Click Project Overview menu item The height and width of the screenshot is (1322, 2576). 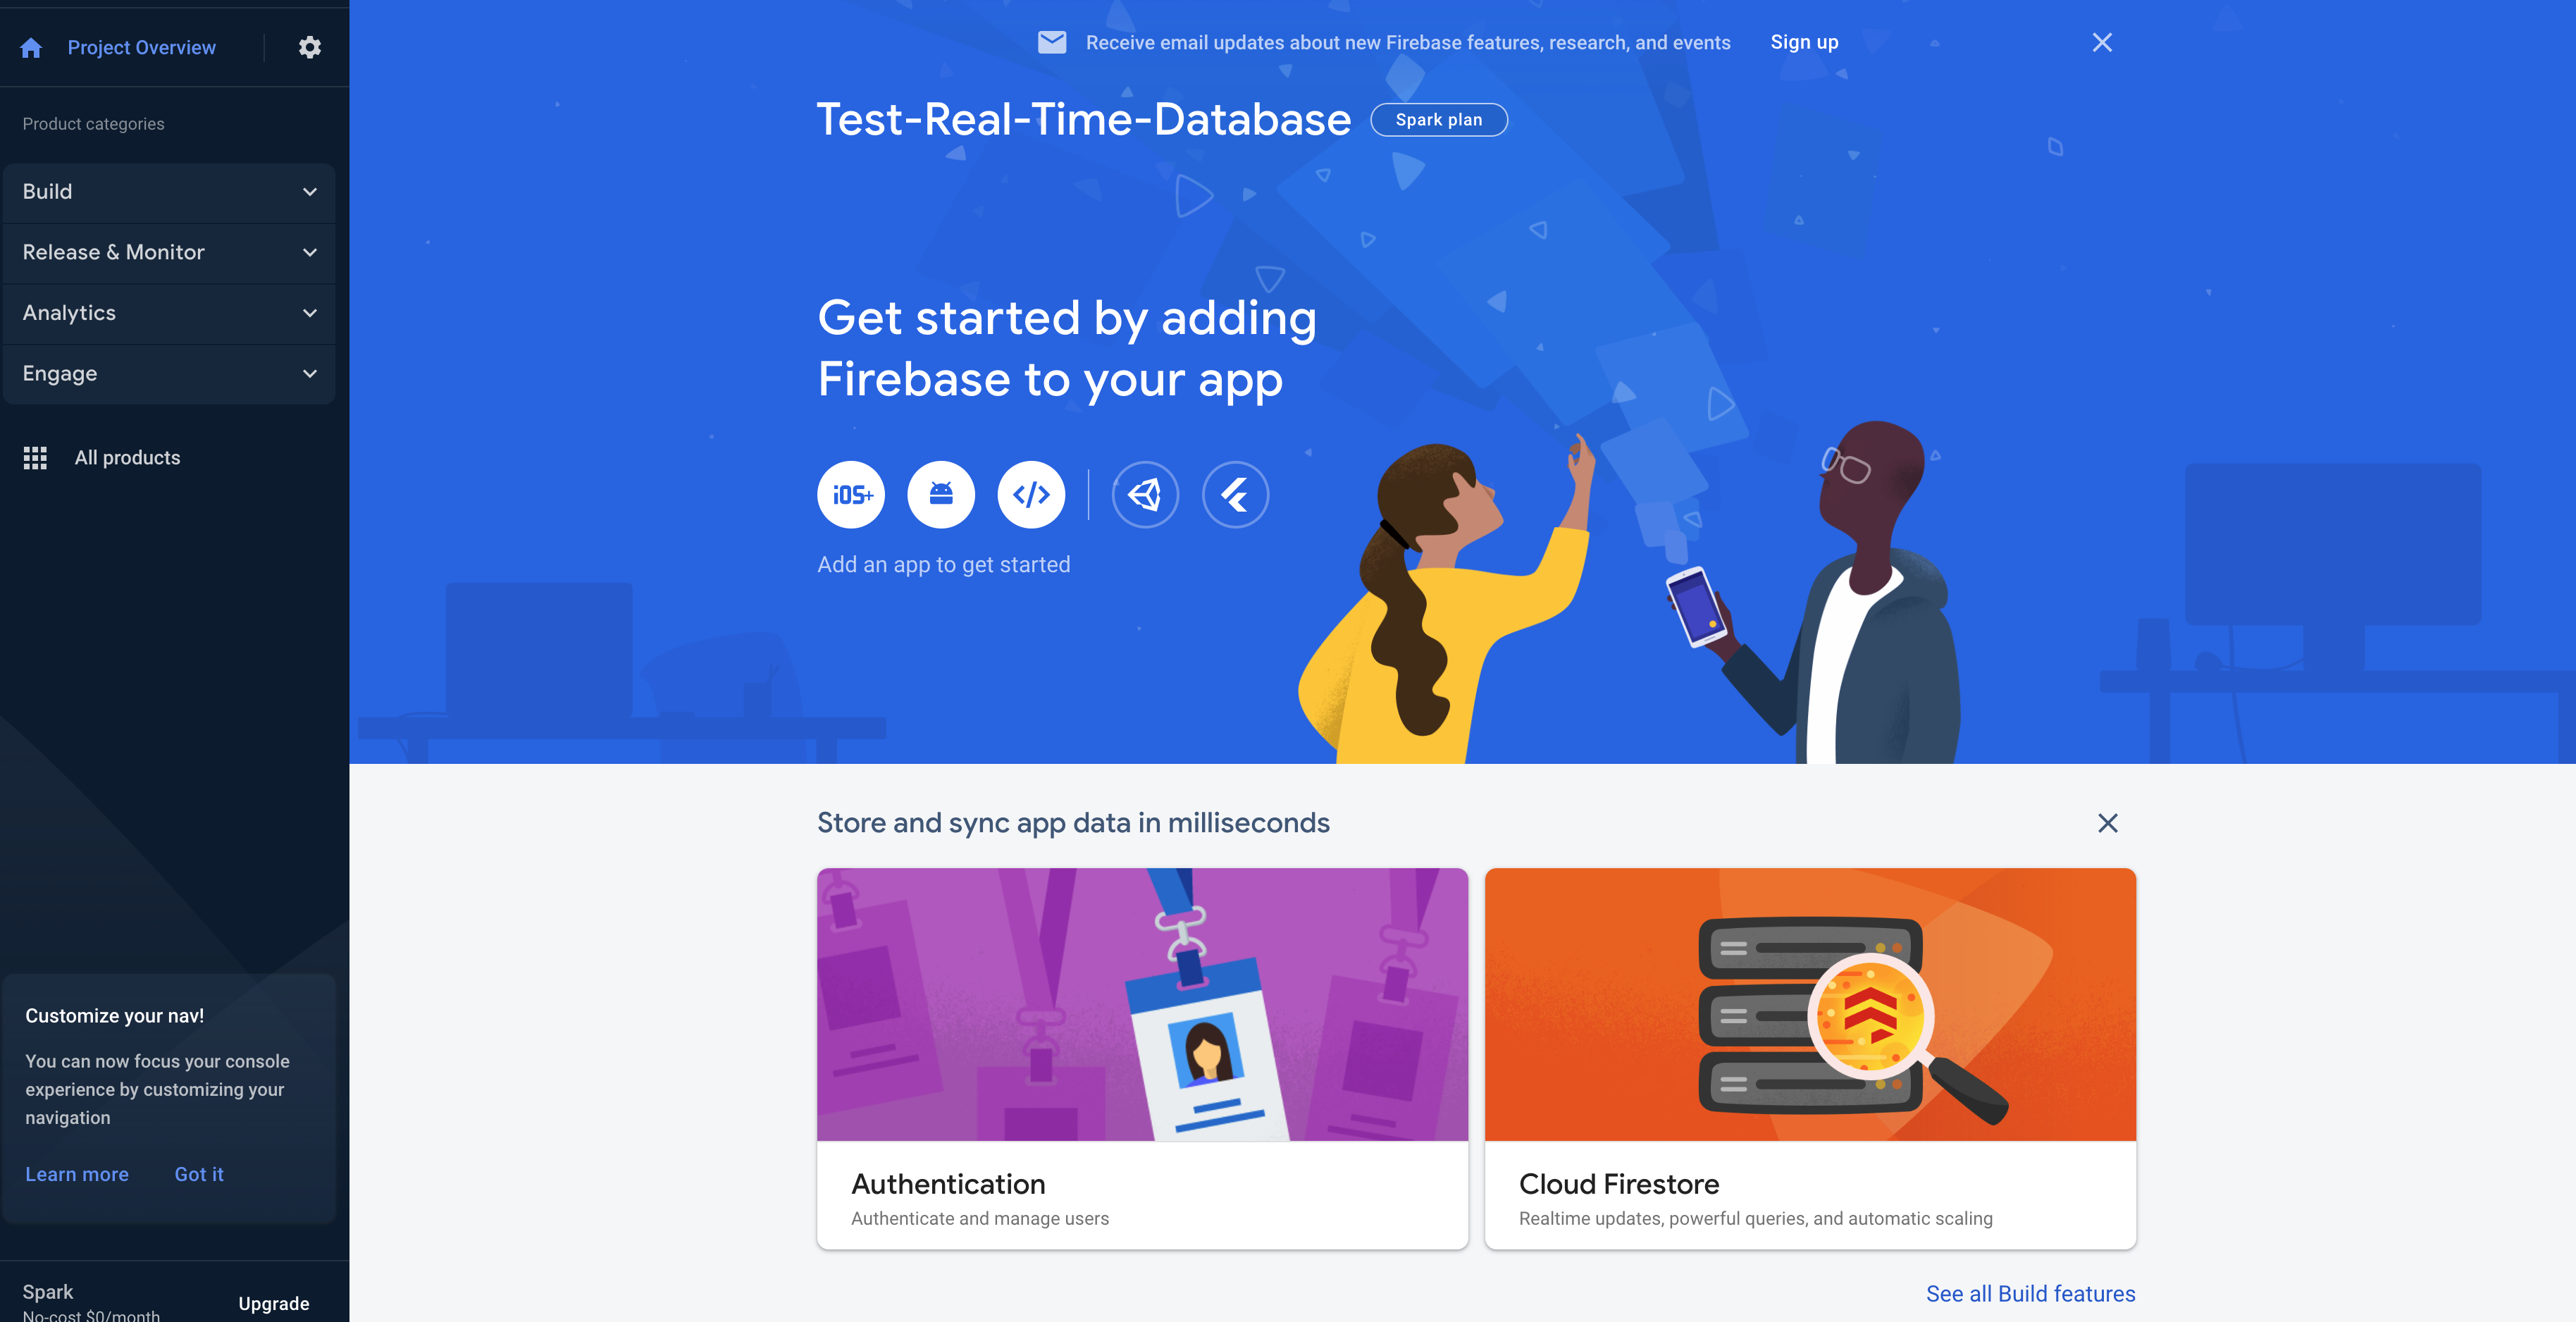click(x=140, y=46)
